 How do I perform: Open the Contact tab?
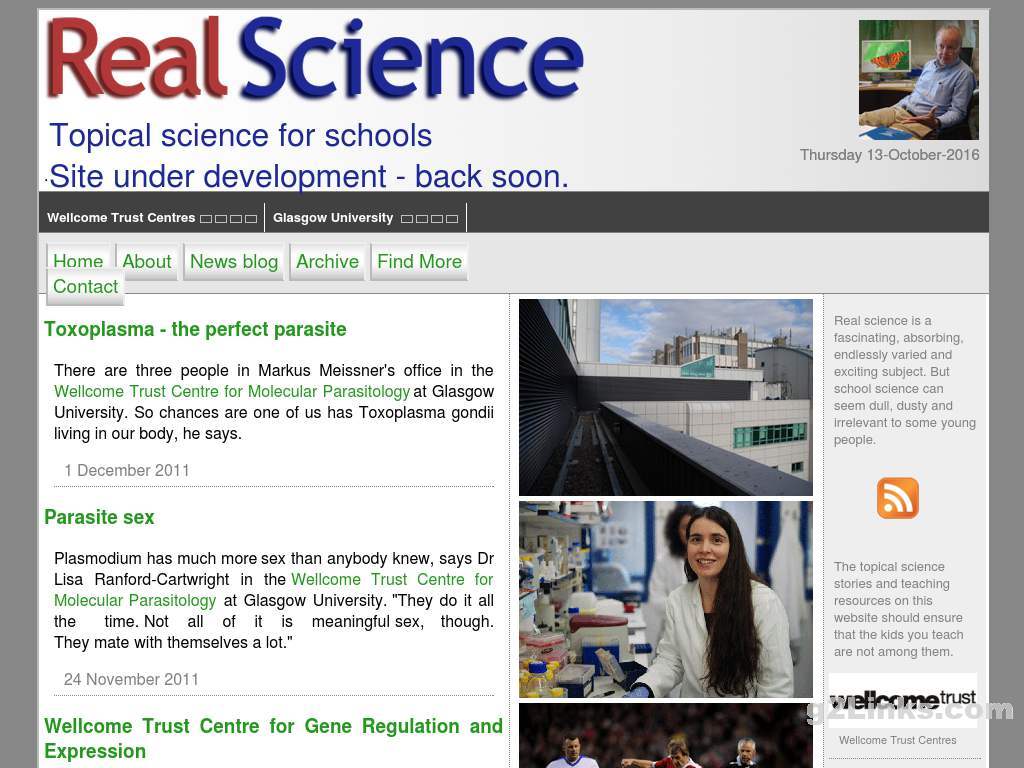click(85, 287)
